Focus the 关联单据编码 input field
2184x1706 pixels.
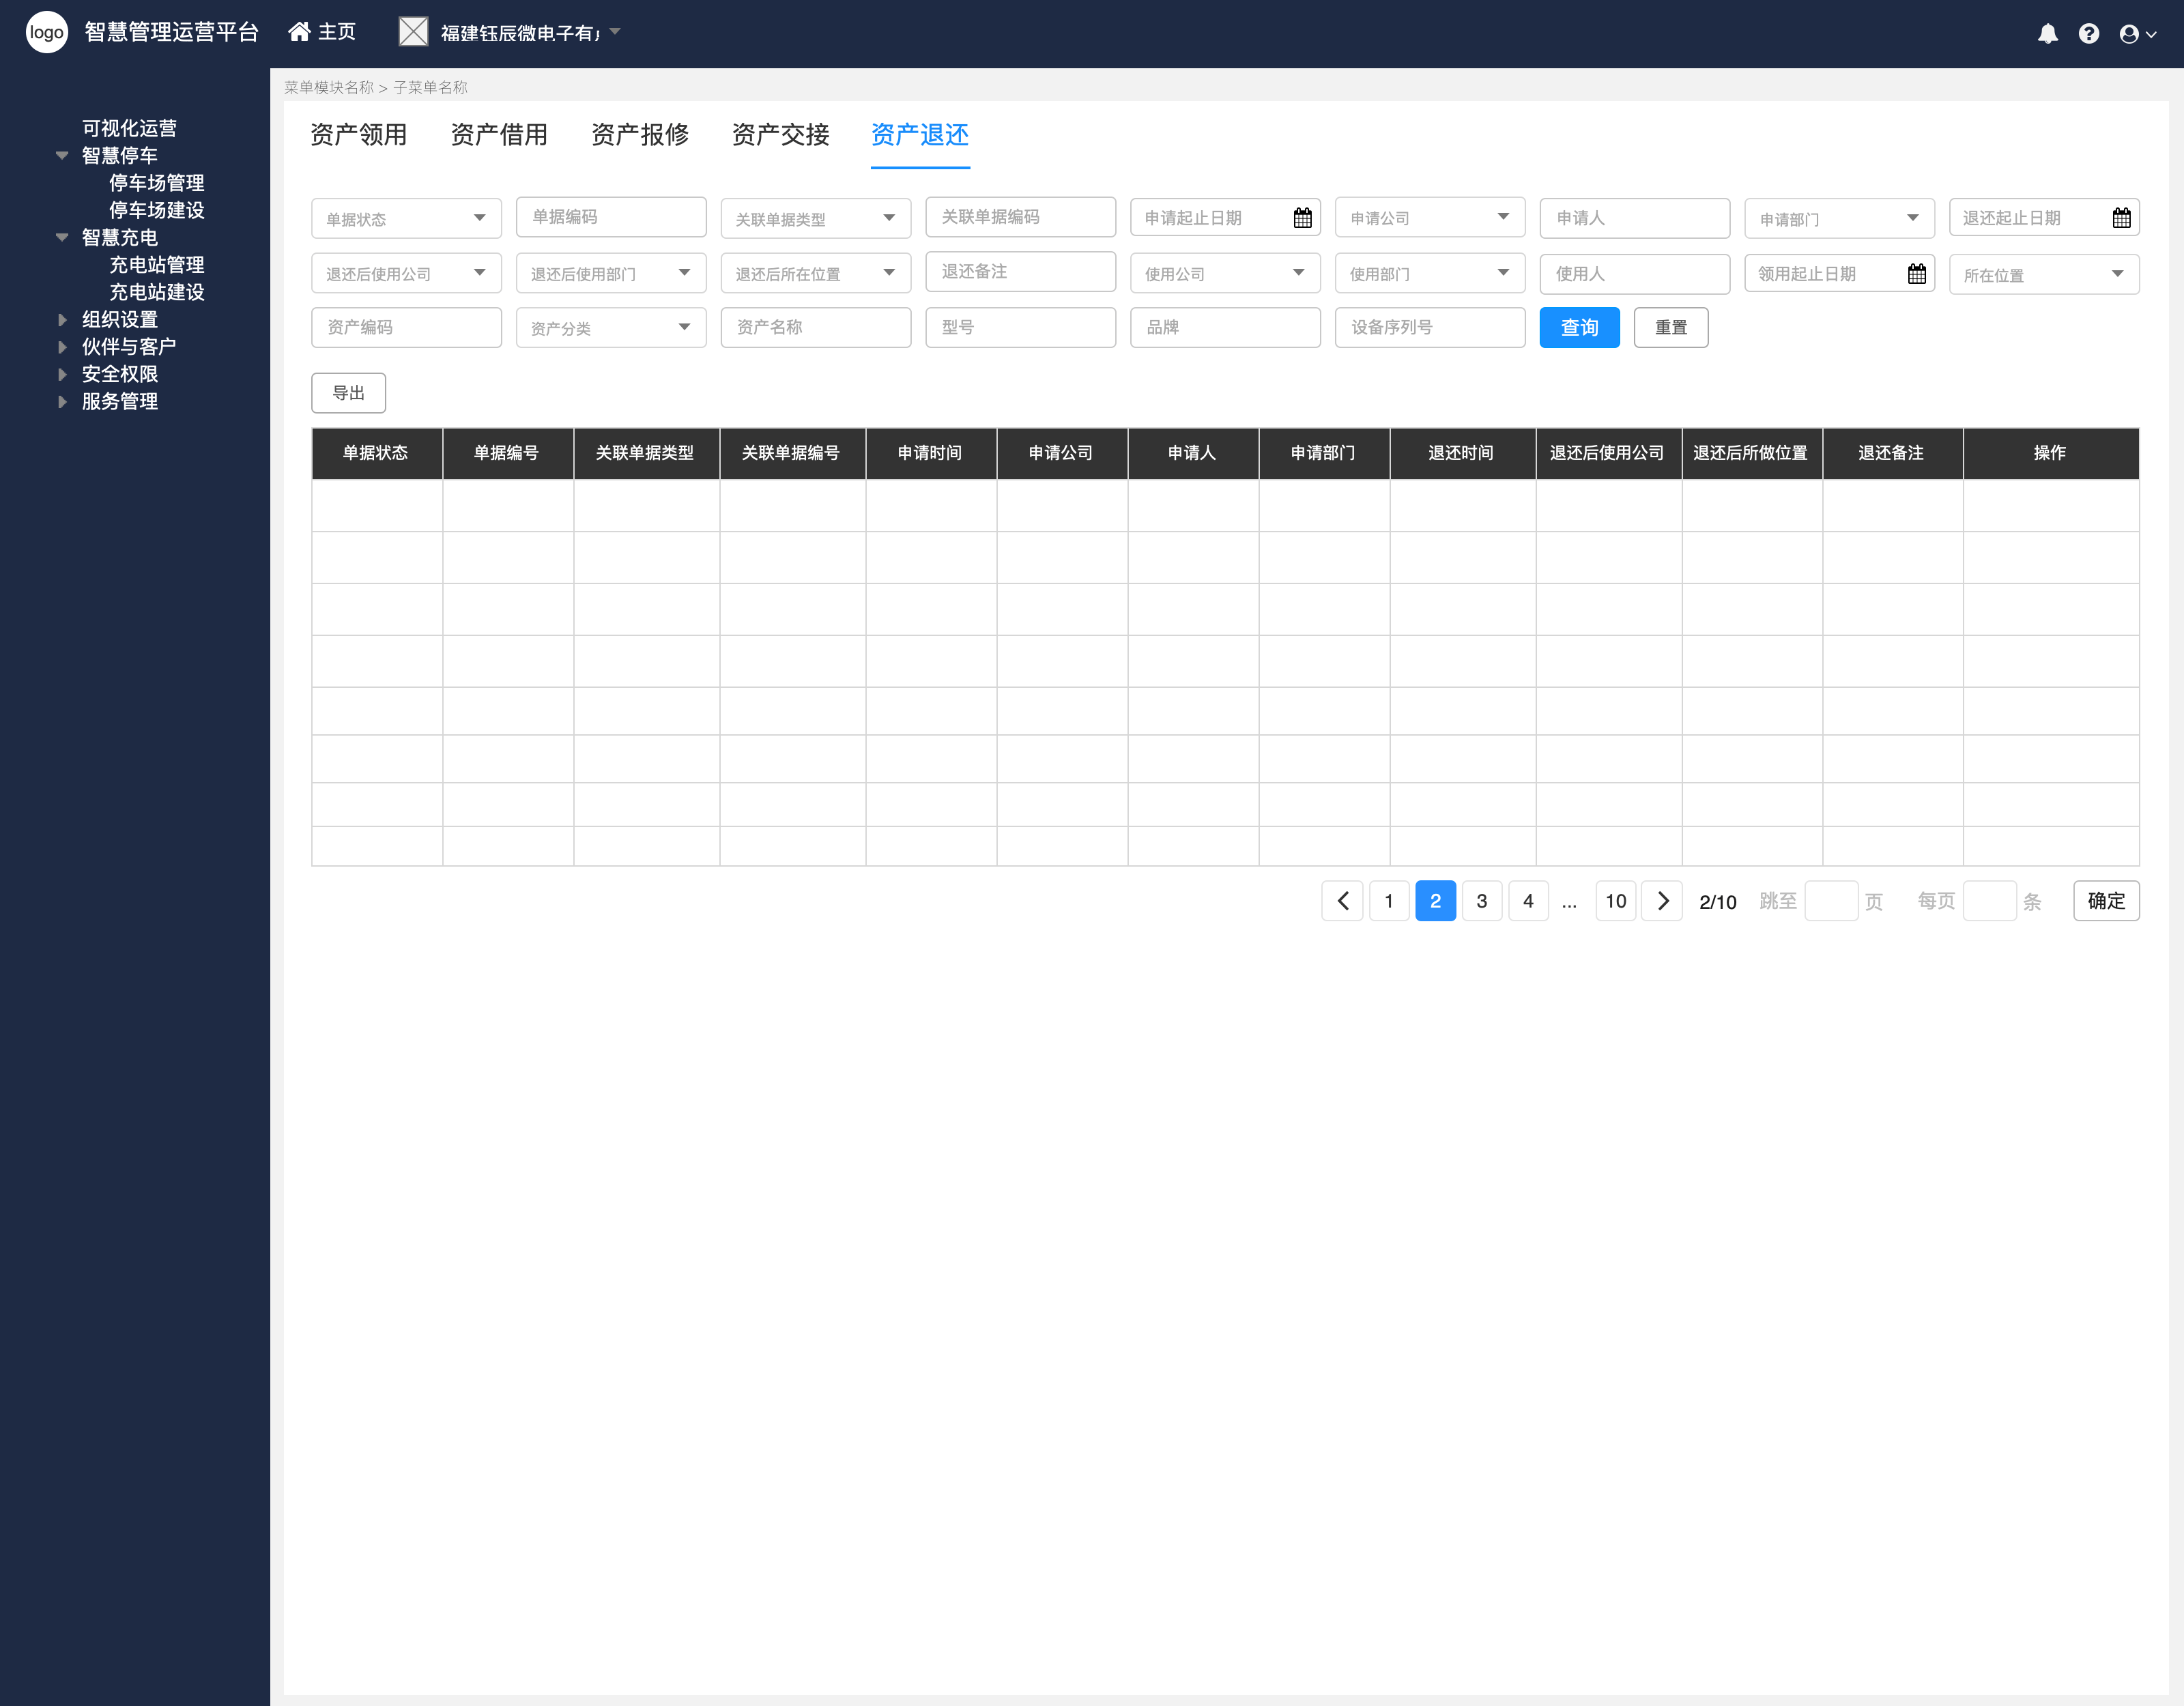click(x=1020, y=217)
